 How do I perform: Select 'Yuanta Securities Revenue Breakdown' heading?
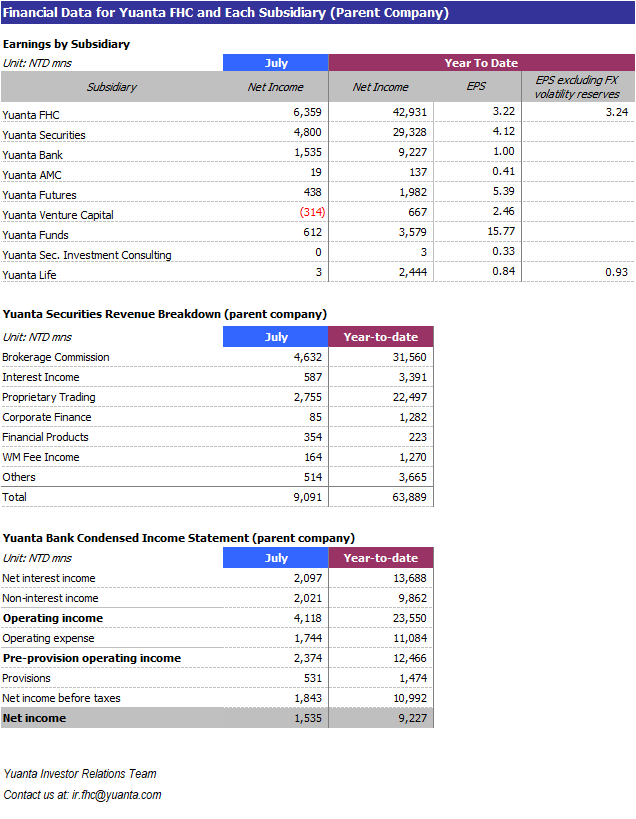pos(164,314)
